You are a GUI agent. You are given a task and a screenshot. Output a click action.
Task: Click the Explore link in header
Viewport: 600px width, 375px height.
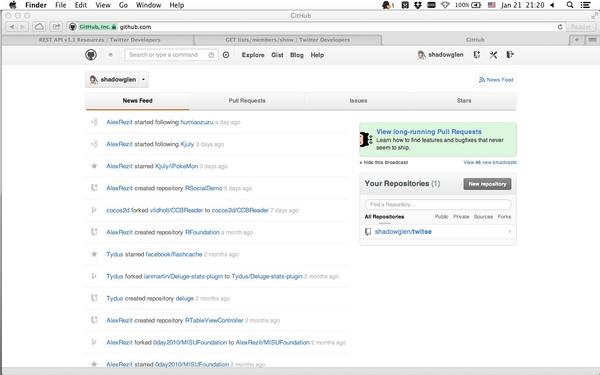[253, 55]
